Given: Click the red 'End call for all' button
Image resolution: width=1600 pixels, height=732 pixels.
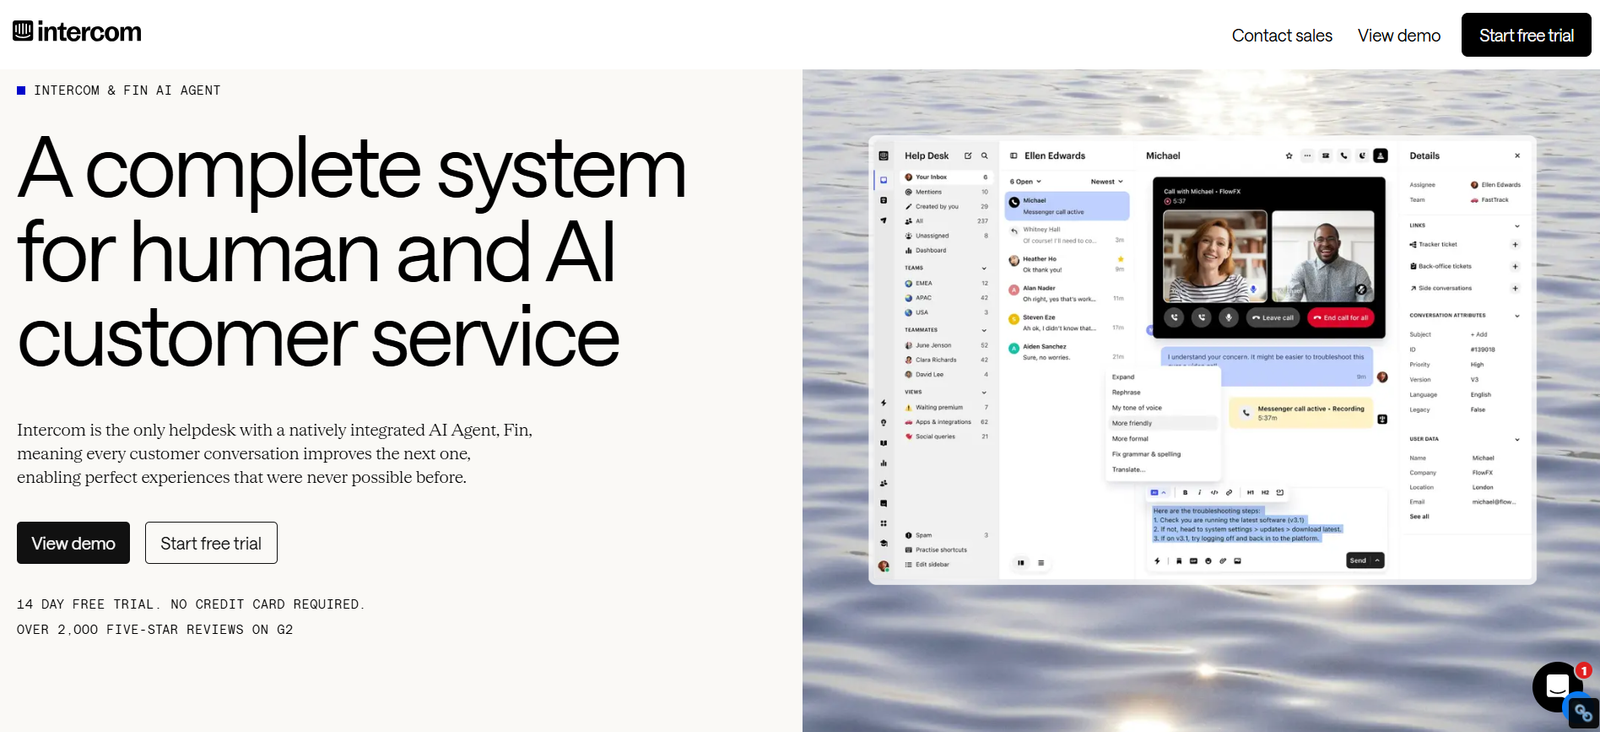Looking at the screenshot, I should pyautogui.click(x=1340, y=318).
